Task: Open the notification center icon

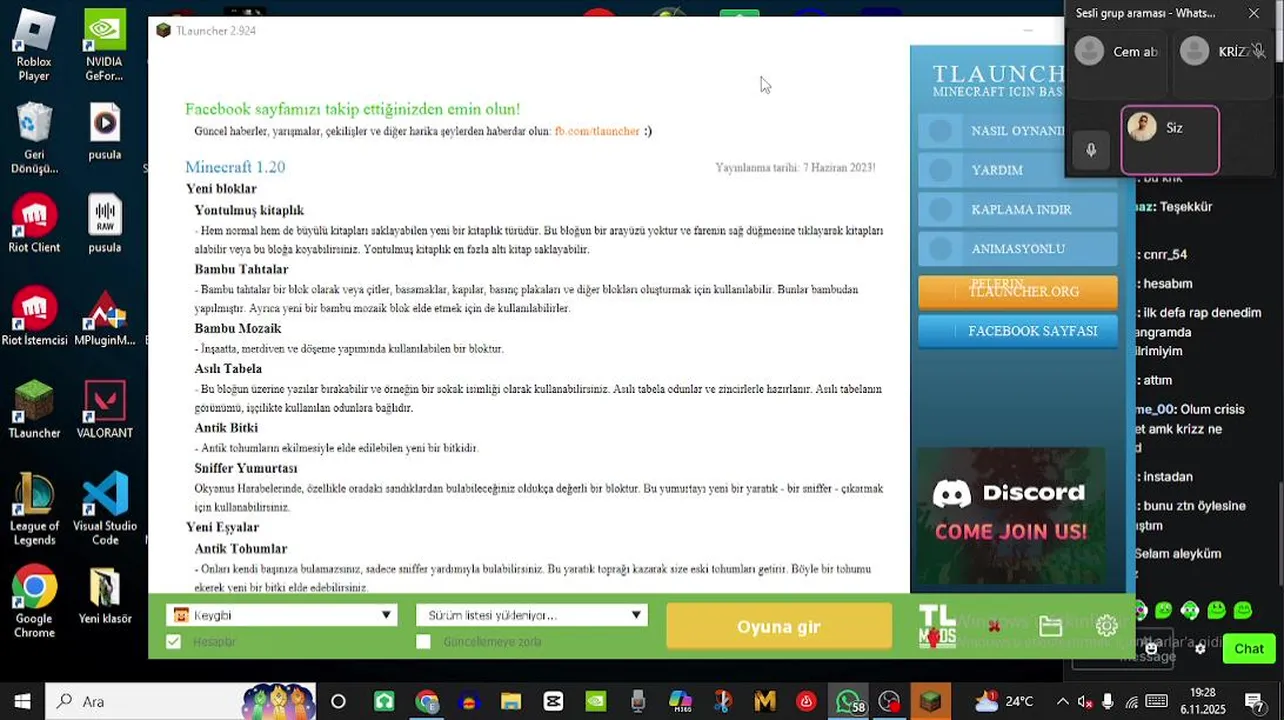Action: [x=1254, y=701]
